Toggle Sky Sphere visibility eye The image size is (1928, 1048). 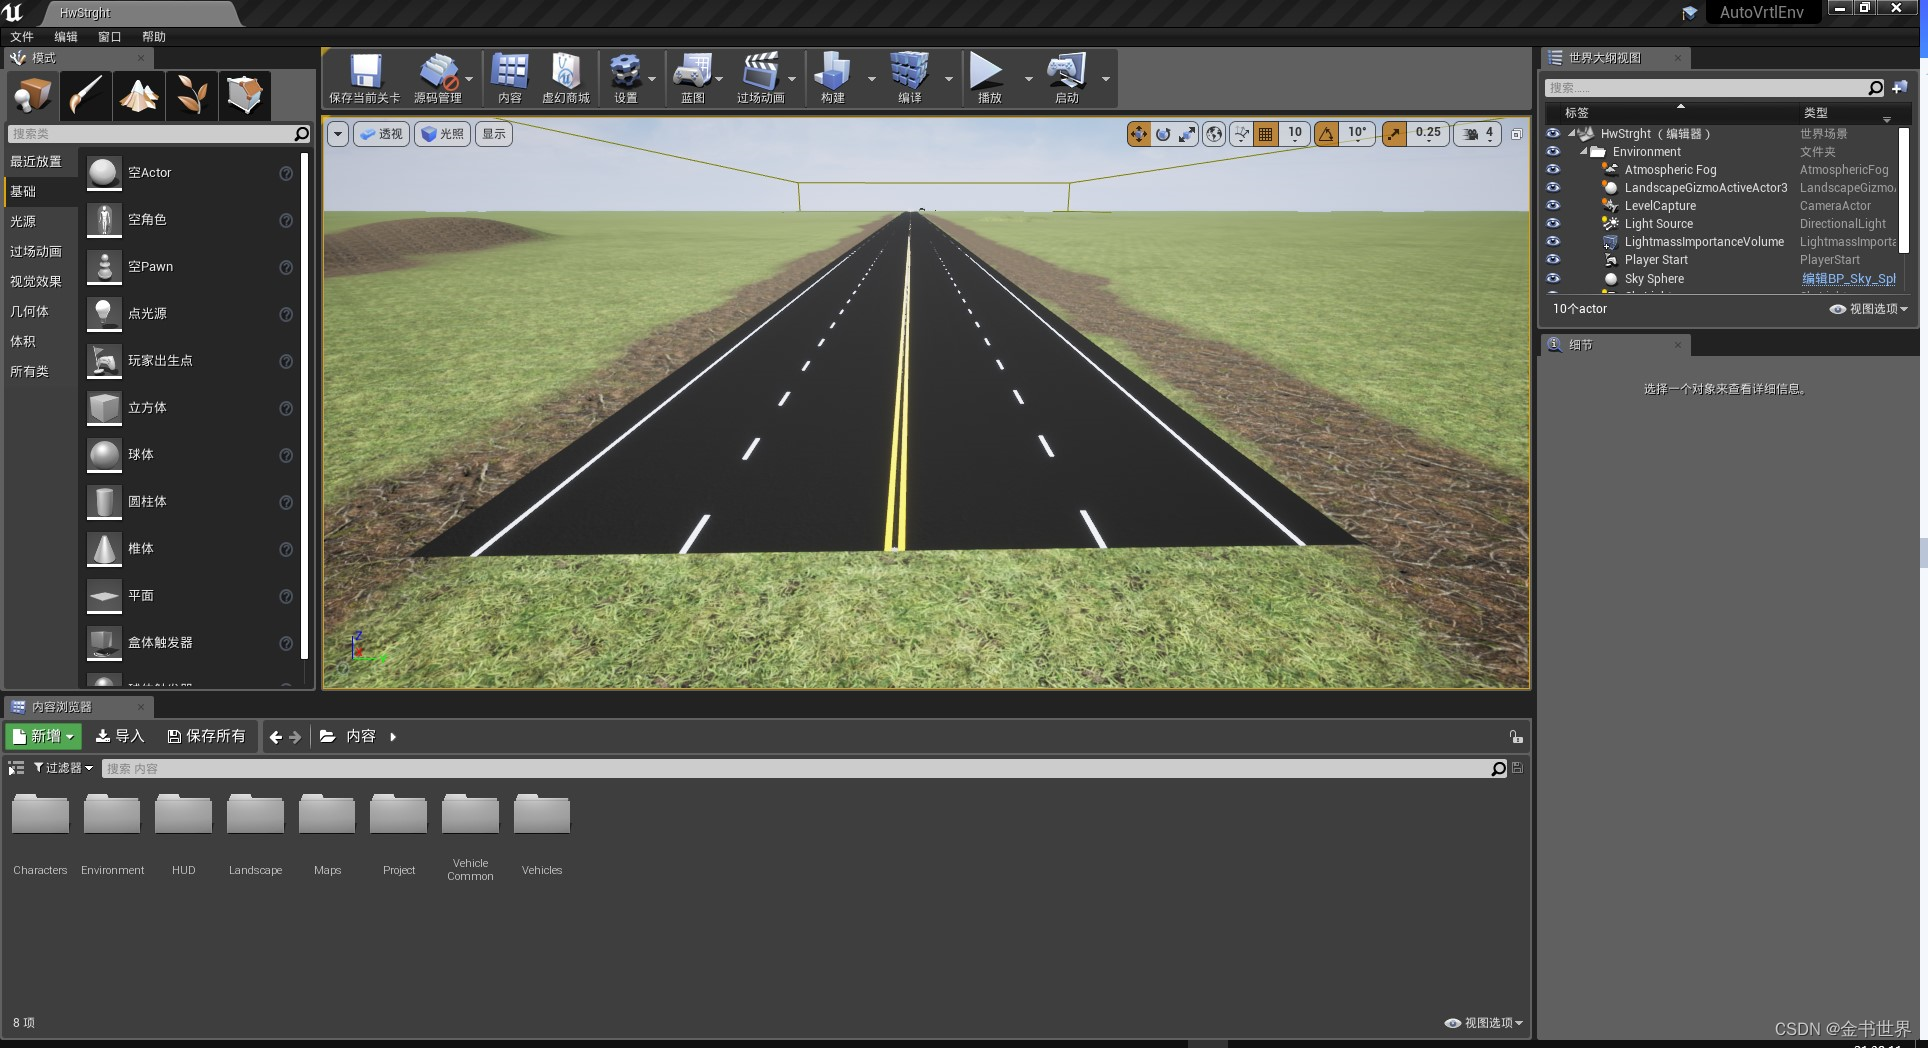point(1553,278)
